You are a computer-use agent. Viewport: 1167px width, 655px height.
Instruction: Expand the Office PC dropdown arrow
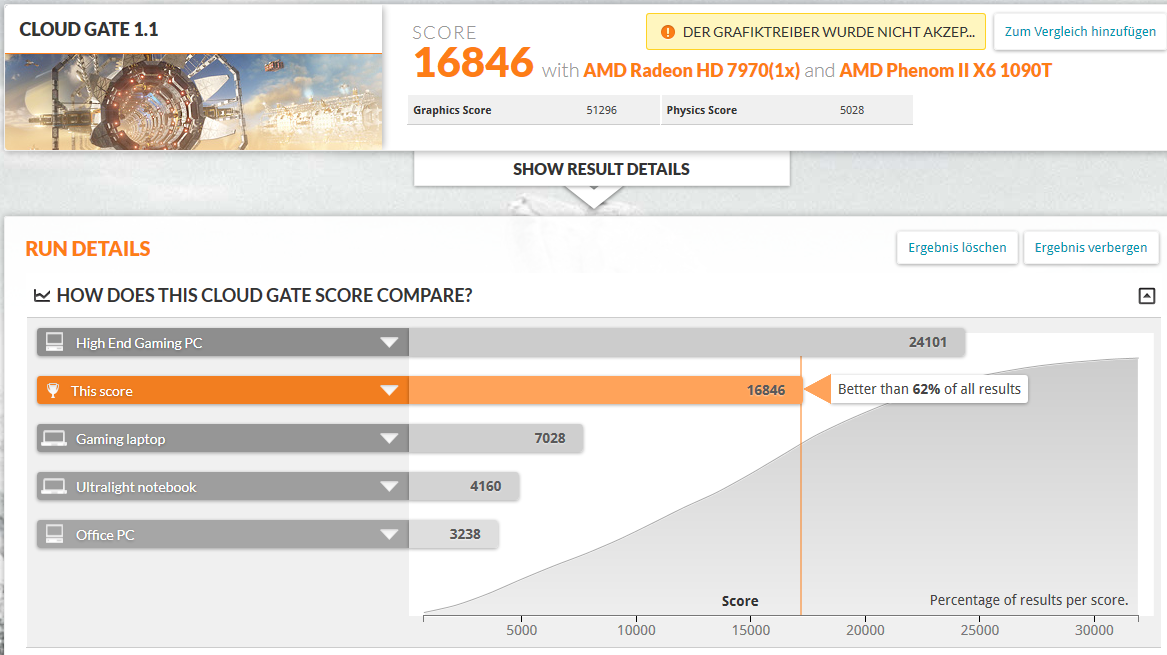point(389,534)
